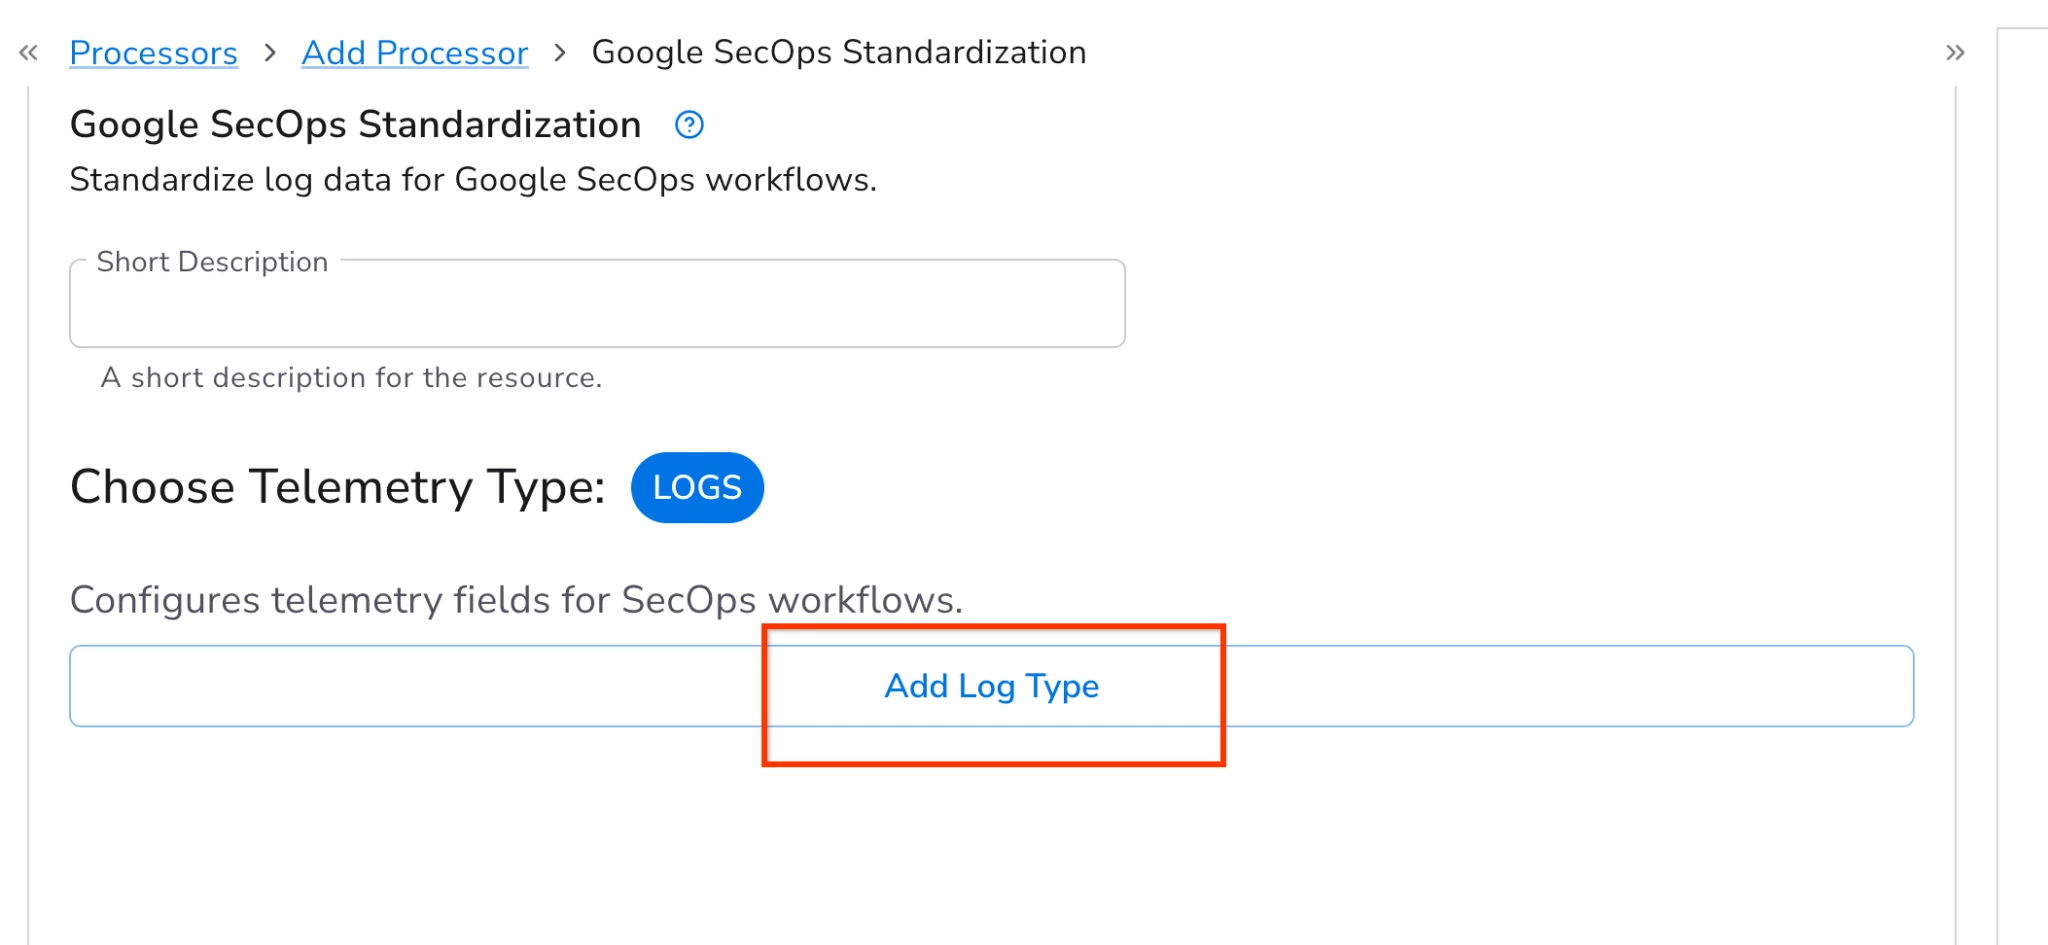This screenshot has height=945, width=2048.
Task: Select the LOGS telemetry type chip
Action: pyautogui.click(x=697, y=488)
